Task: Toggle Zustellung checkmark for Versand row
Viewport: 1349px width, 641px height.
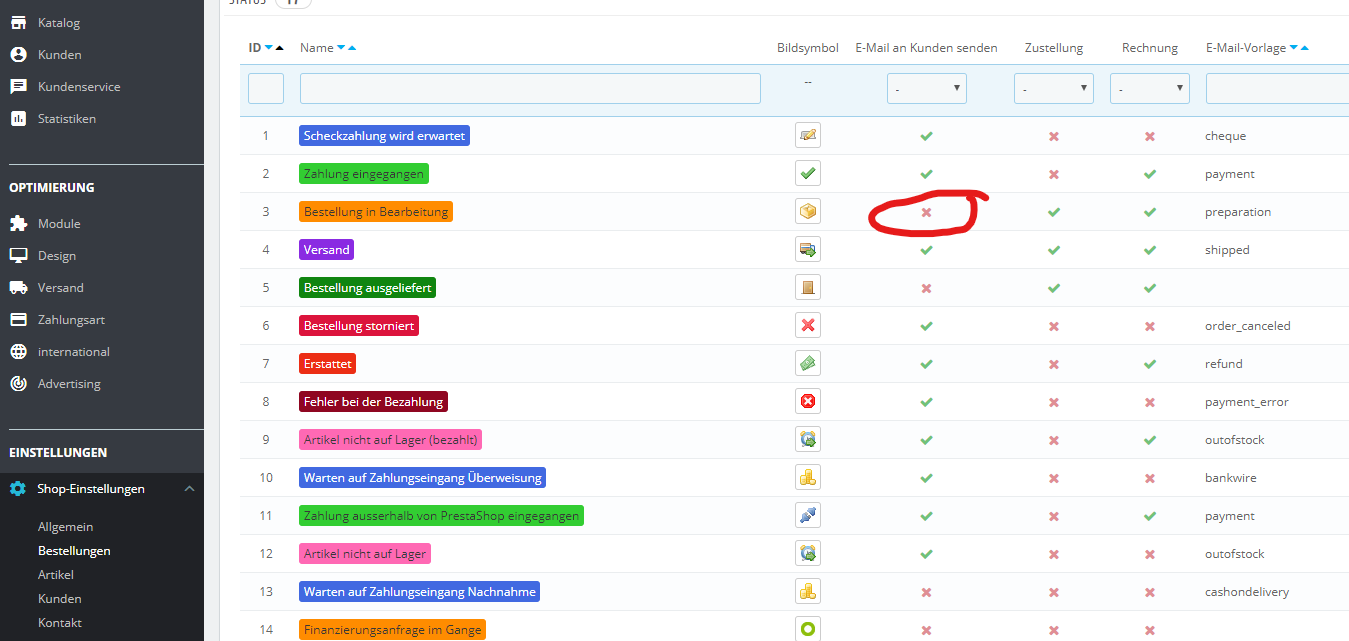Action: click(x=1053, y=250)
